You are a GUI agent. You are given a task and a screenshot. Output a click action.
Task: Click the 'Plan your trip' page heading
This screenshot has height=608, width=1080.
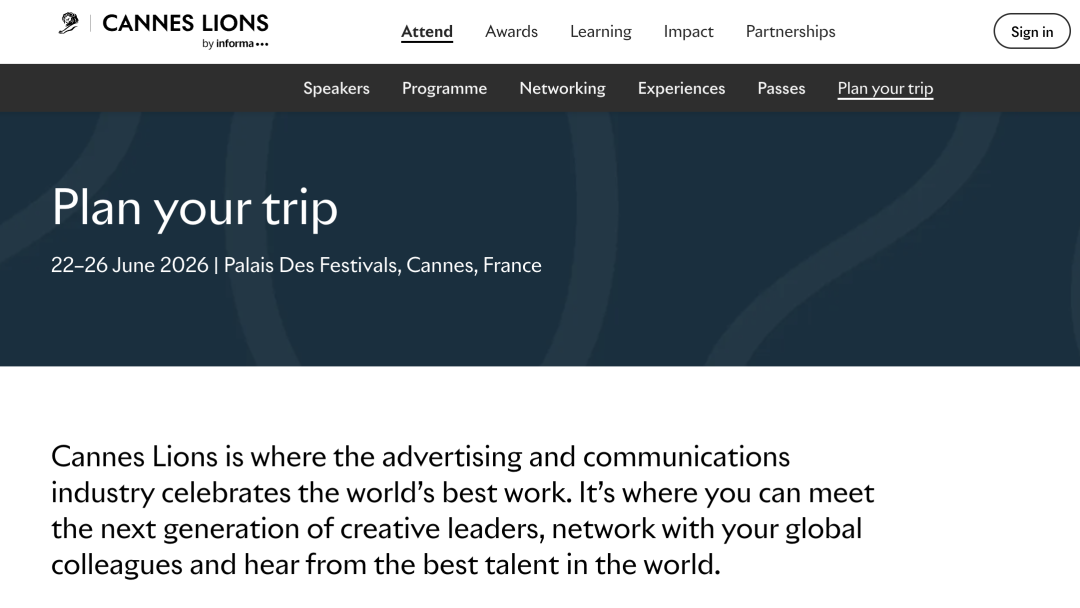pos(195,207)
